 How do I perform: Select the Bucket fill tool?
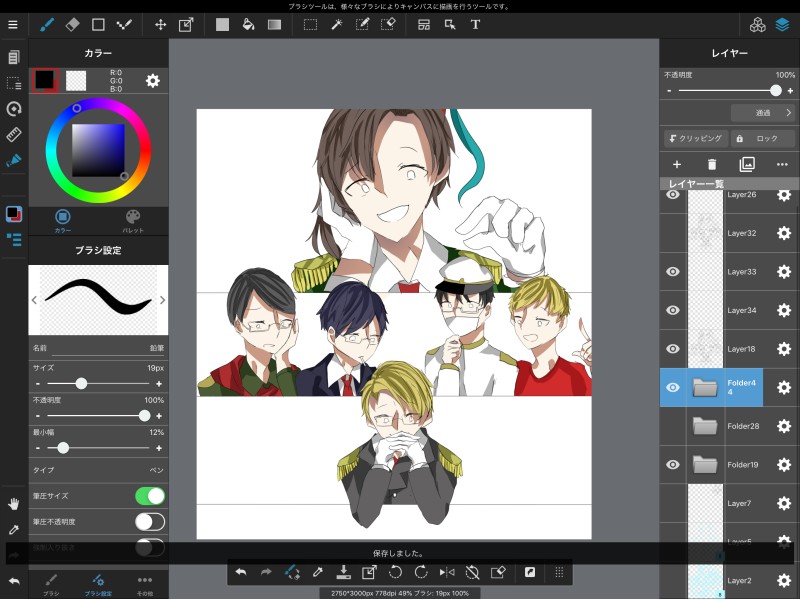coord(248,24)
